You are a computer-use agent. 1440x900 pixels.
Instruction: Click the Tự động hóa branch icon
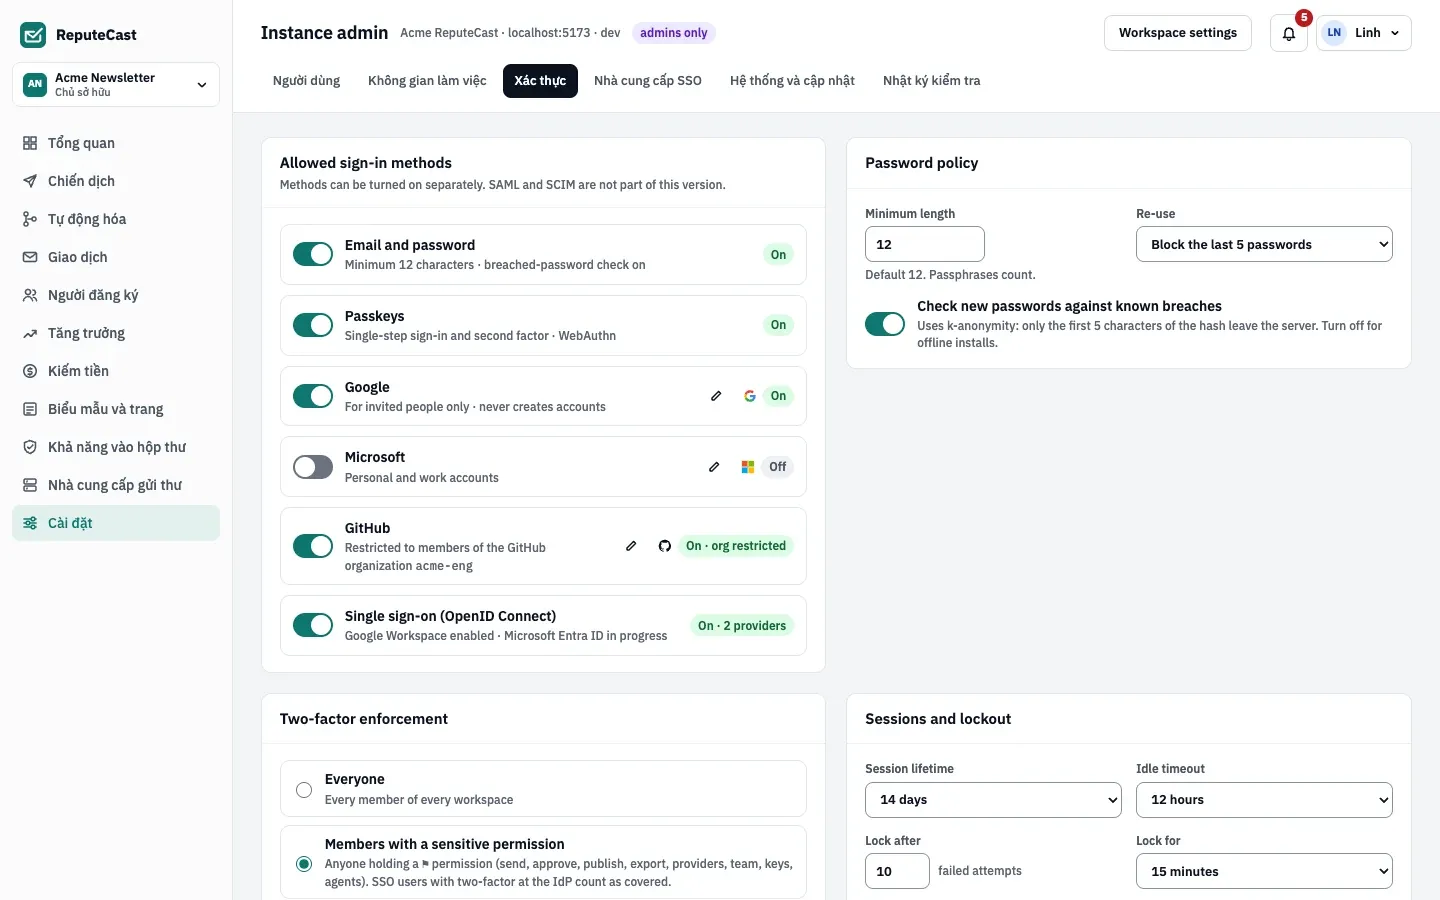pos(30,219)
